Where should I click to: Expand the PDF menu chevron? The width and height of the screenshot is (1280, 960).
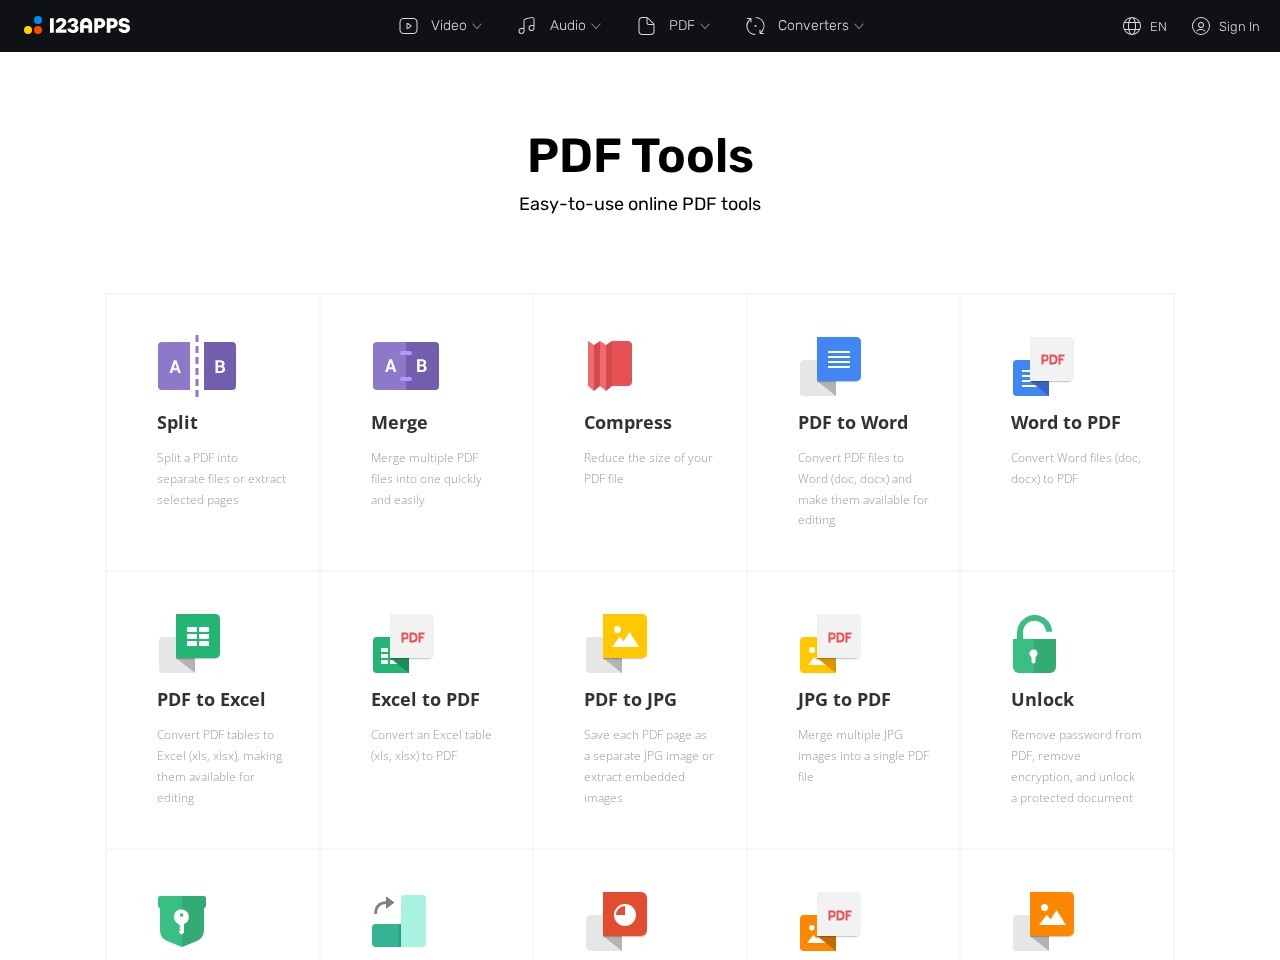click(x=705, y=26)
